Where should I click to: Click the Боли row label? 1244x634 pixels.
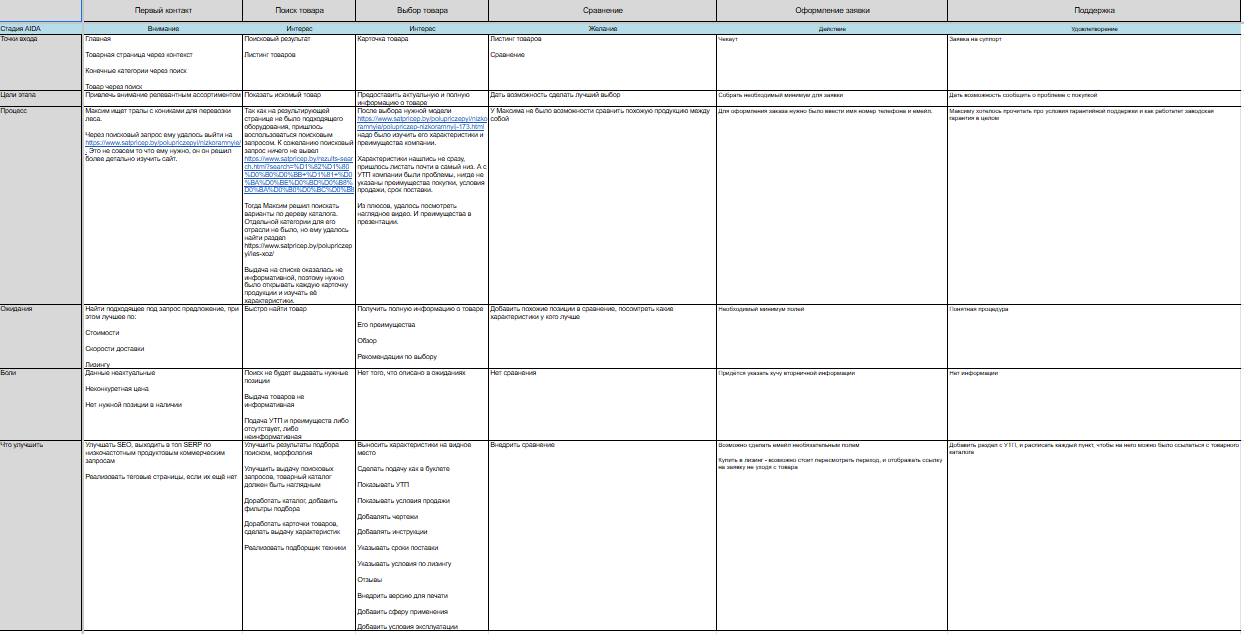[x=10, y=373]
